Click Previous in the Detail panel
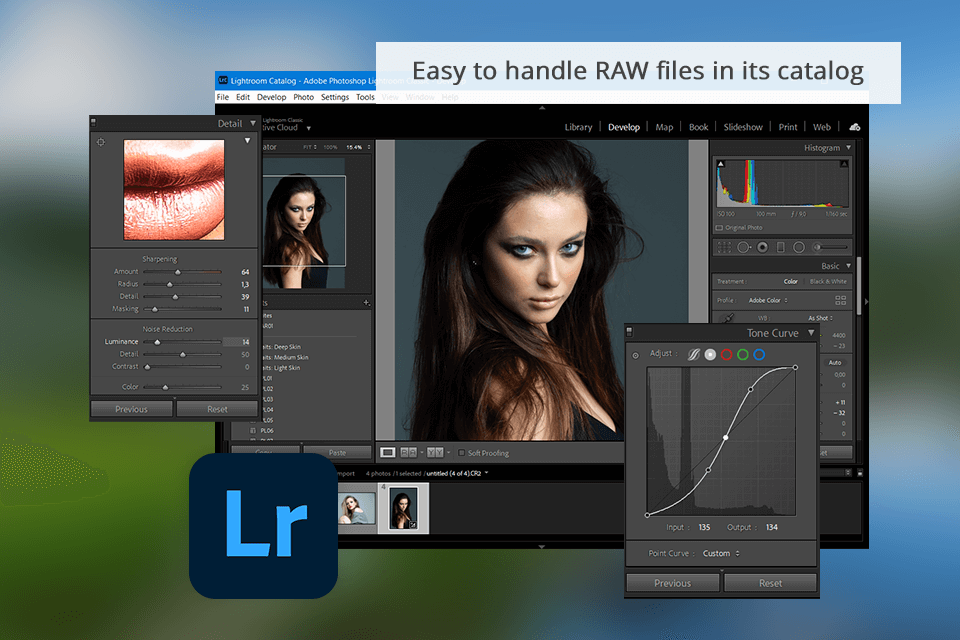This screenshot has height=640, width=960. coord(132,409)
